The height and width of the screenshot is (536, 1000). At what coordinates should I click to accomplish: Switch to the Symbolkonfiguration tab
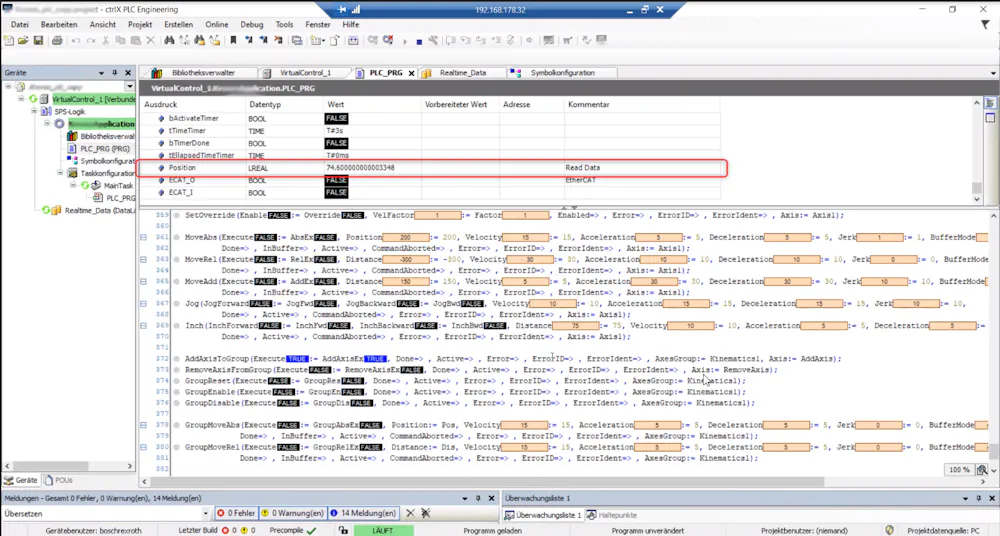point(562,73)
